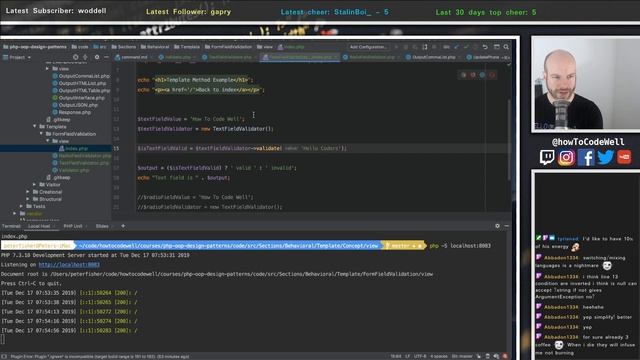Viewport: 640px width, 360px height.
Task: Click the editor vertical scrollbar
Action: coord(509,139)
